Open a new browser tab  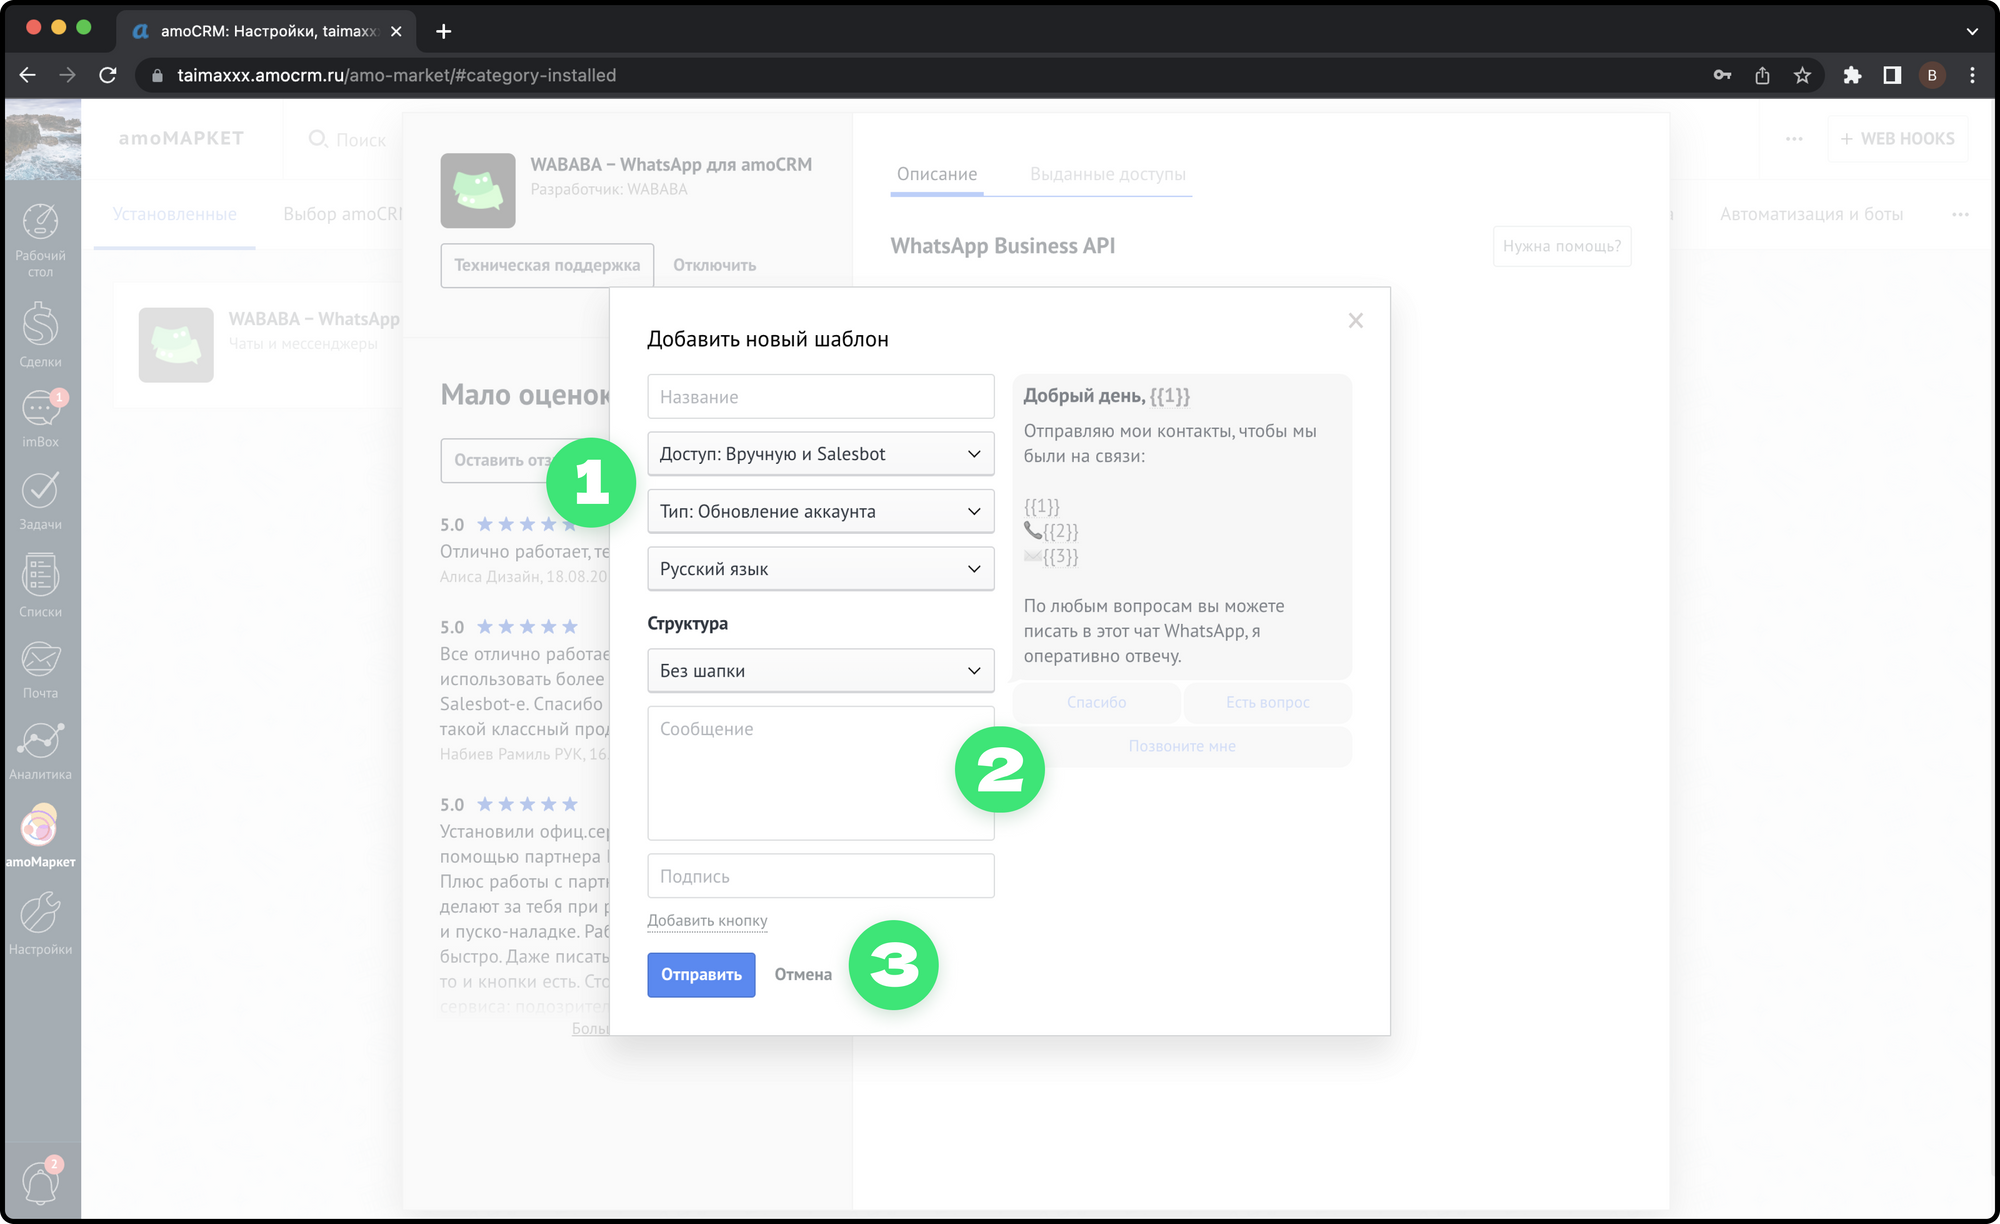point(444,31)
